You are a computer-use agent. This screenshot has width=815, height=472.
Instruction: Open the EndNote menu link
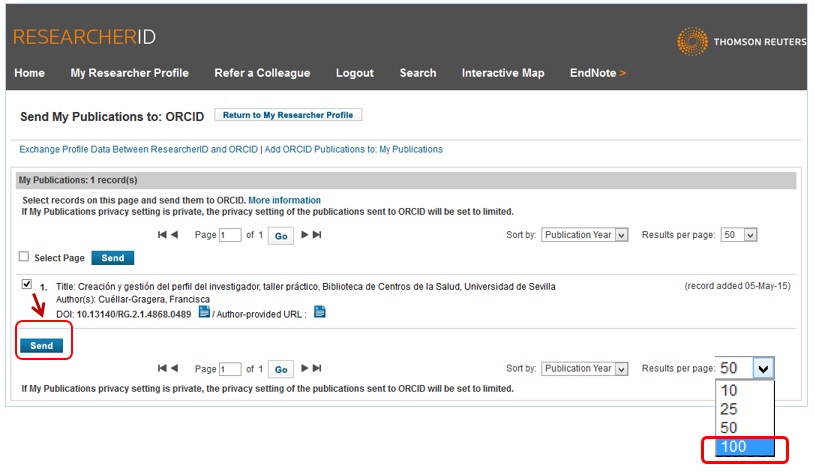click(x=598, y=73)
